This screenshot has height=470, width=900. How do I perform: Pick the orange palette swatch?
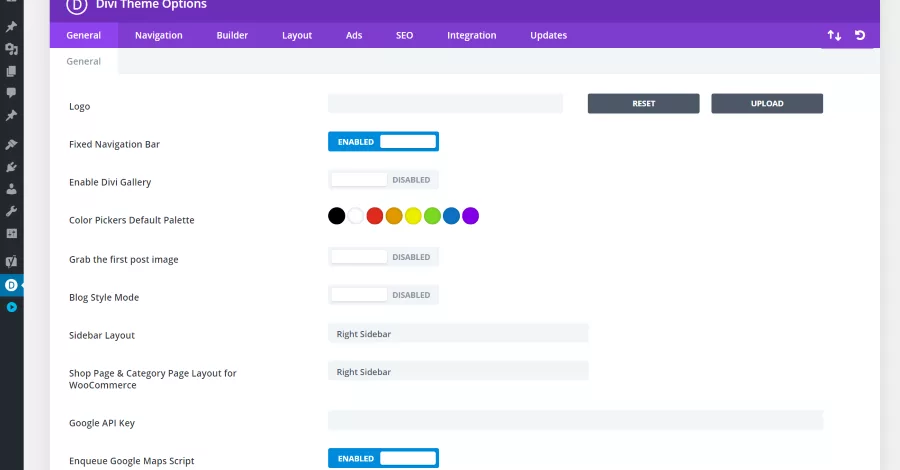point(394,216)
